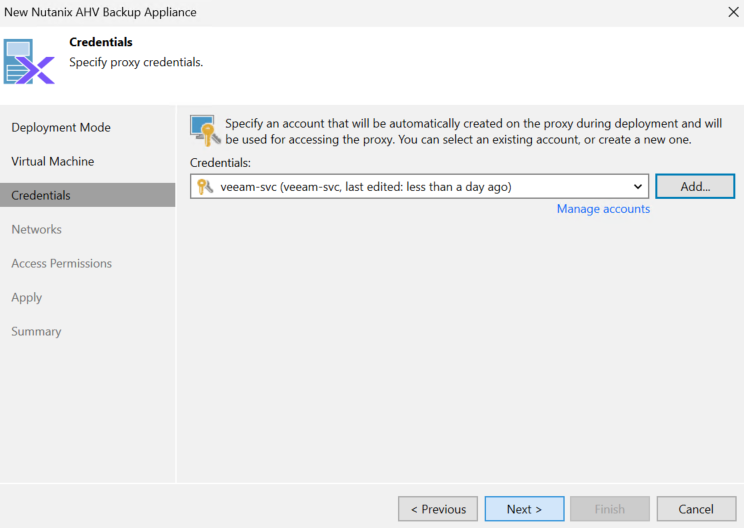Expand the Credentials dropdown arrow
Viewport: 744px width, 528px height.
tap(638, 186)
